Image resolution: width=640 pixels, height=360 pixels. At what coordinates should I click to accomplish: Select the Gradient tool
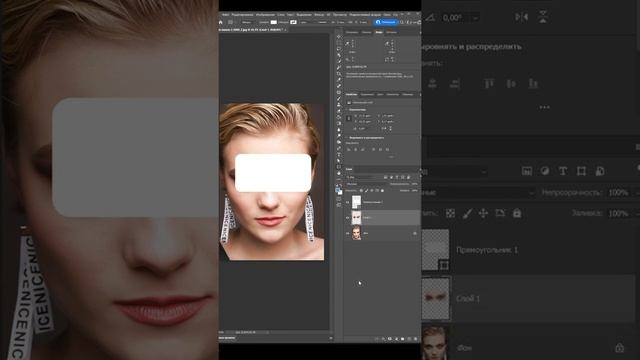(x=339, y=123)
